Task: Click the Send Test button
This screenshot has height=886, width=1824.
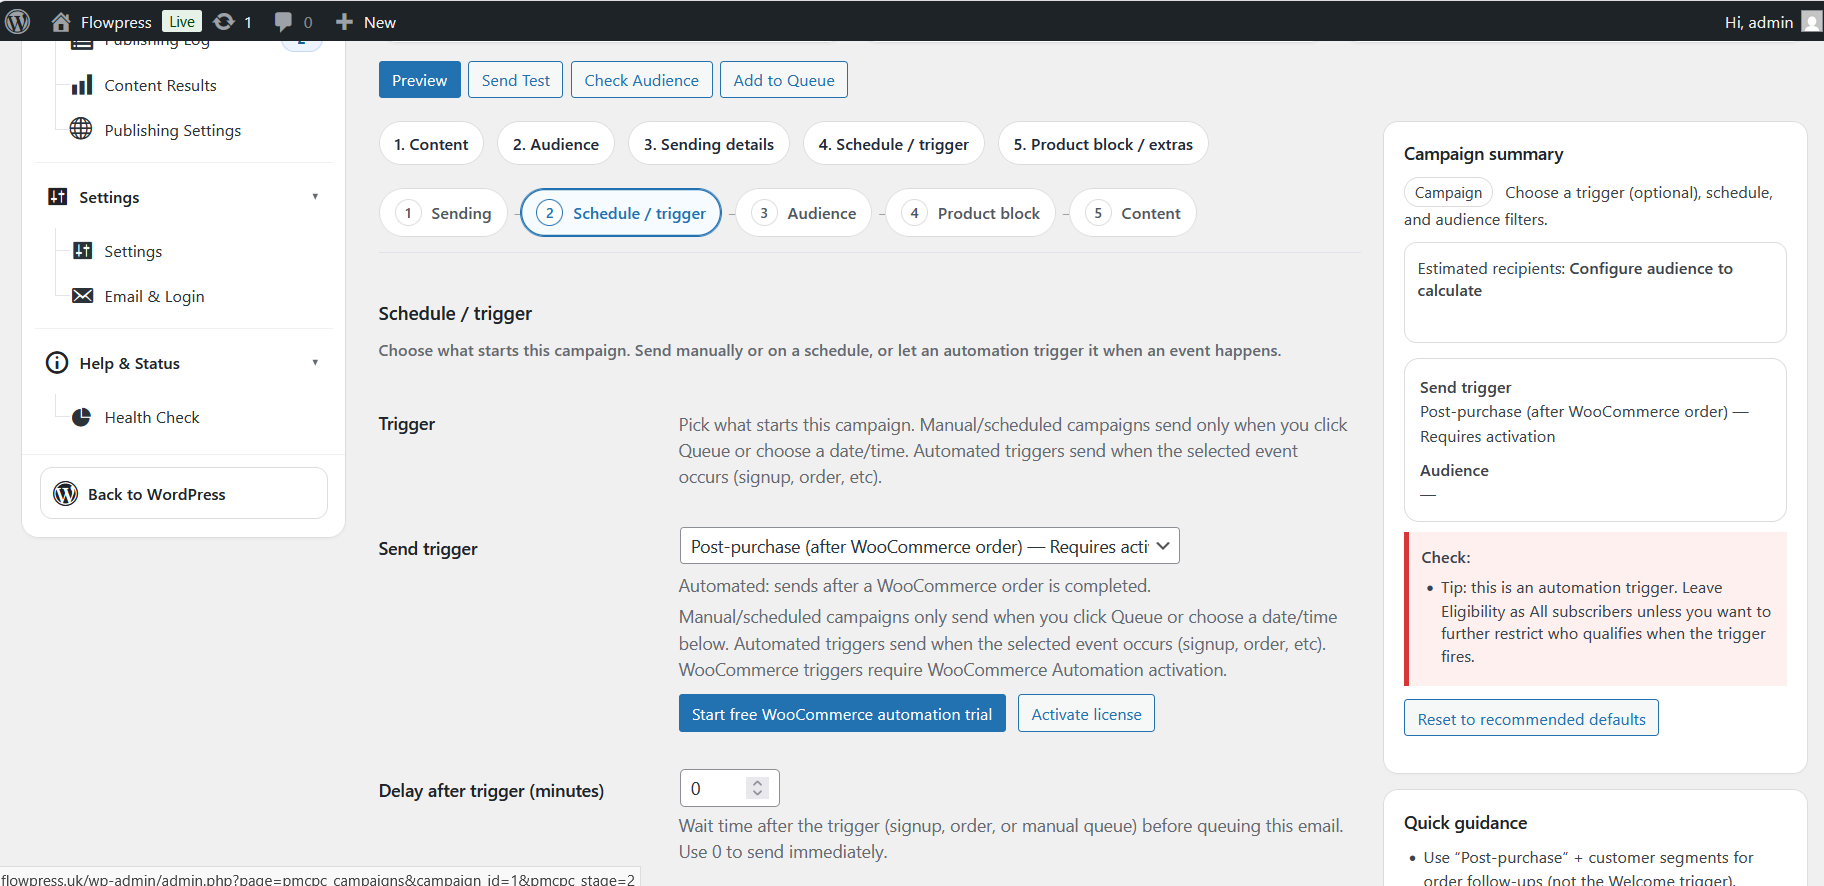Action: [x=516, y=80]
